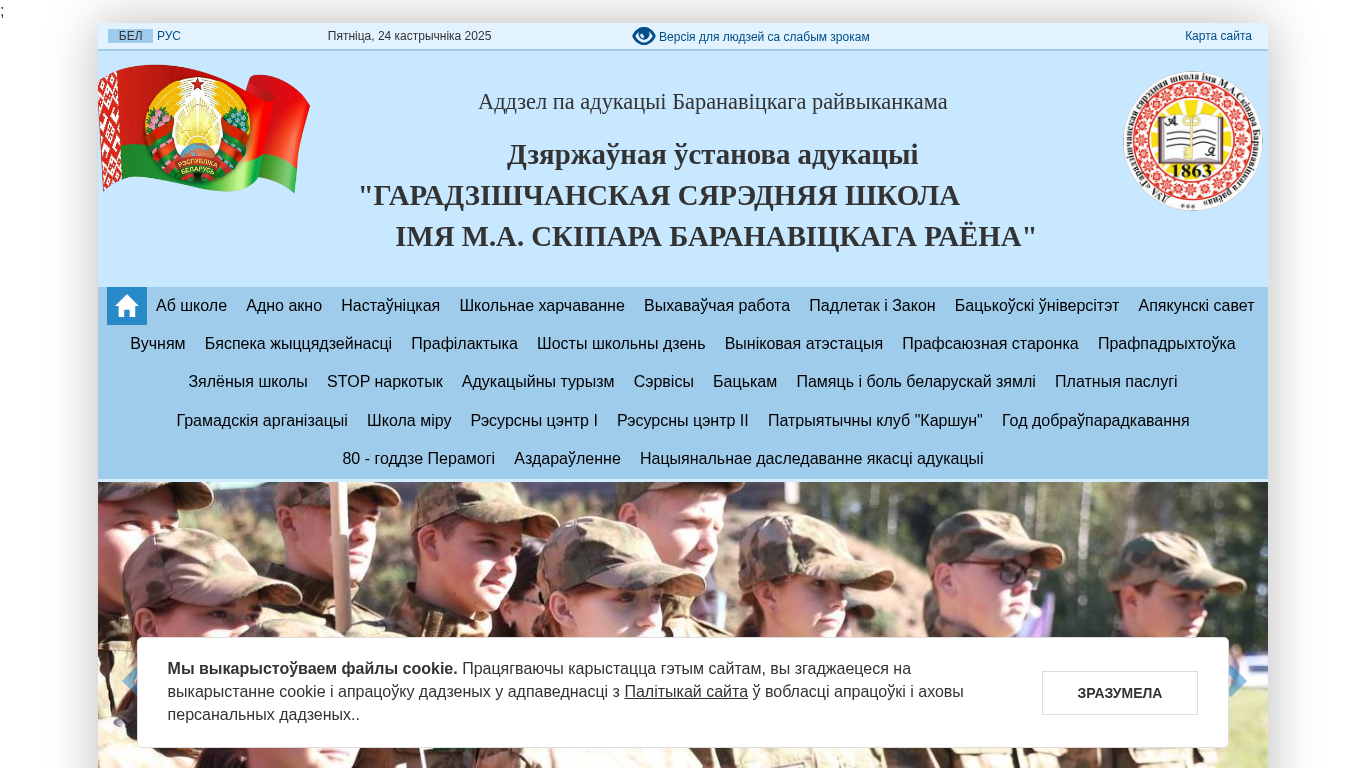
Task: Open Шосты школьны дзень menu item
Action: (621, 344)
